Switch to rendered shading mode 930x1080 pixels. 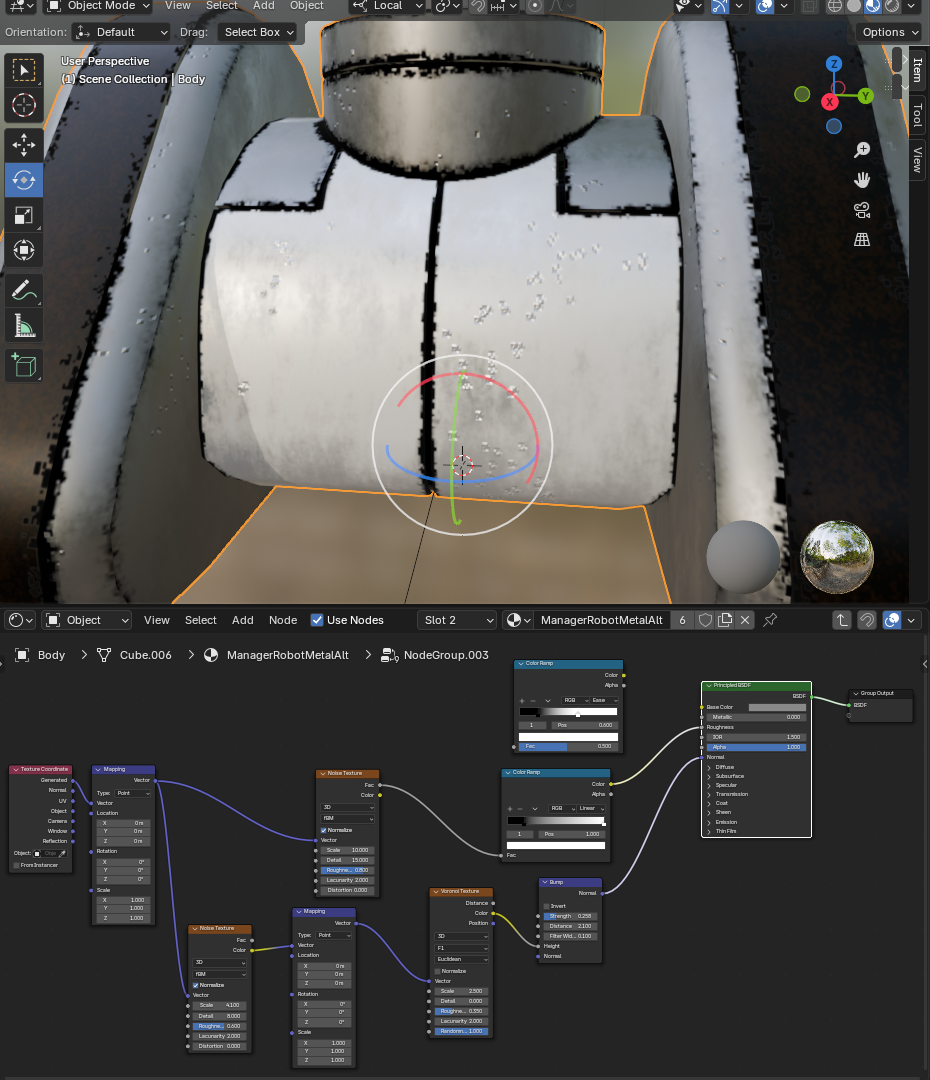(893, 6)
